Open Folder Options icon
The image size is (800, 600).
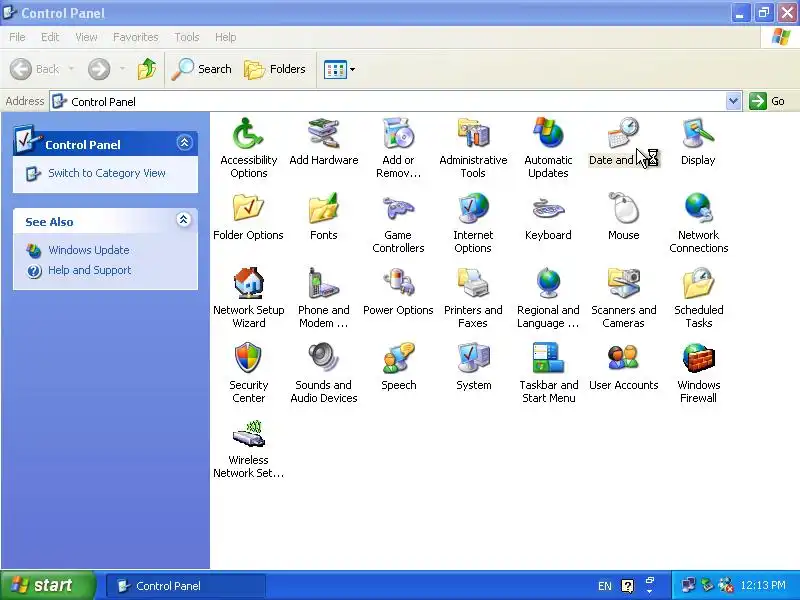248,217
